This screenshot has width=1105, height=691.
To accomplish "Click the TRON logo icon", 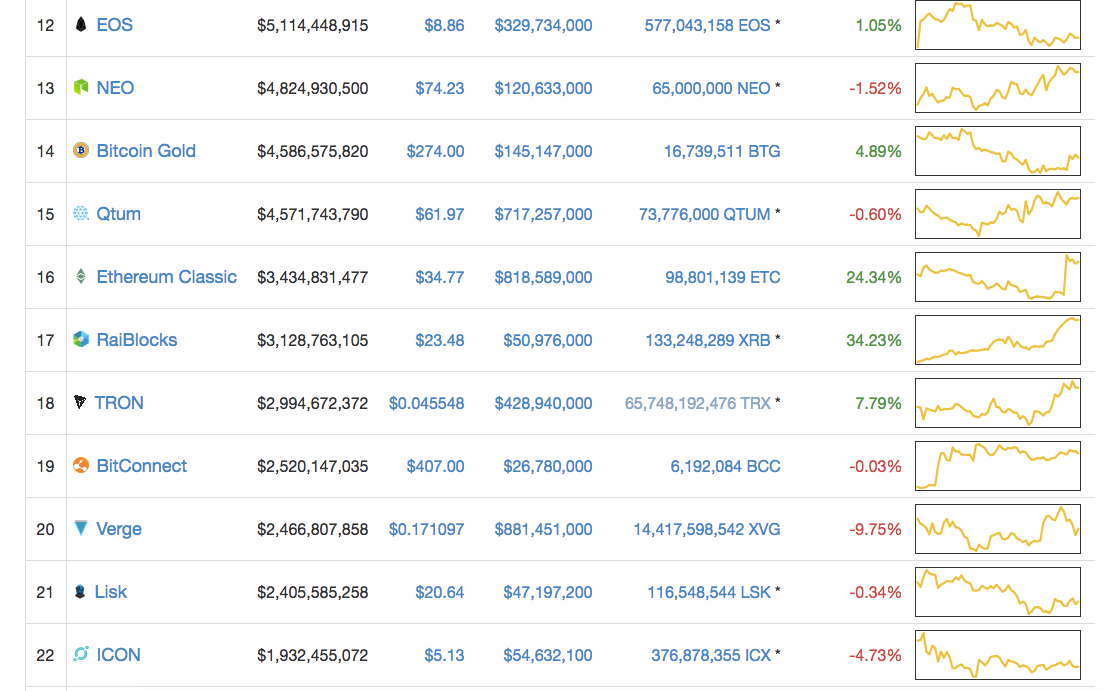I will [x=80, y=402].
